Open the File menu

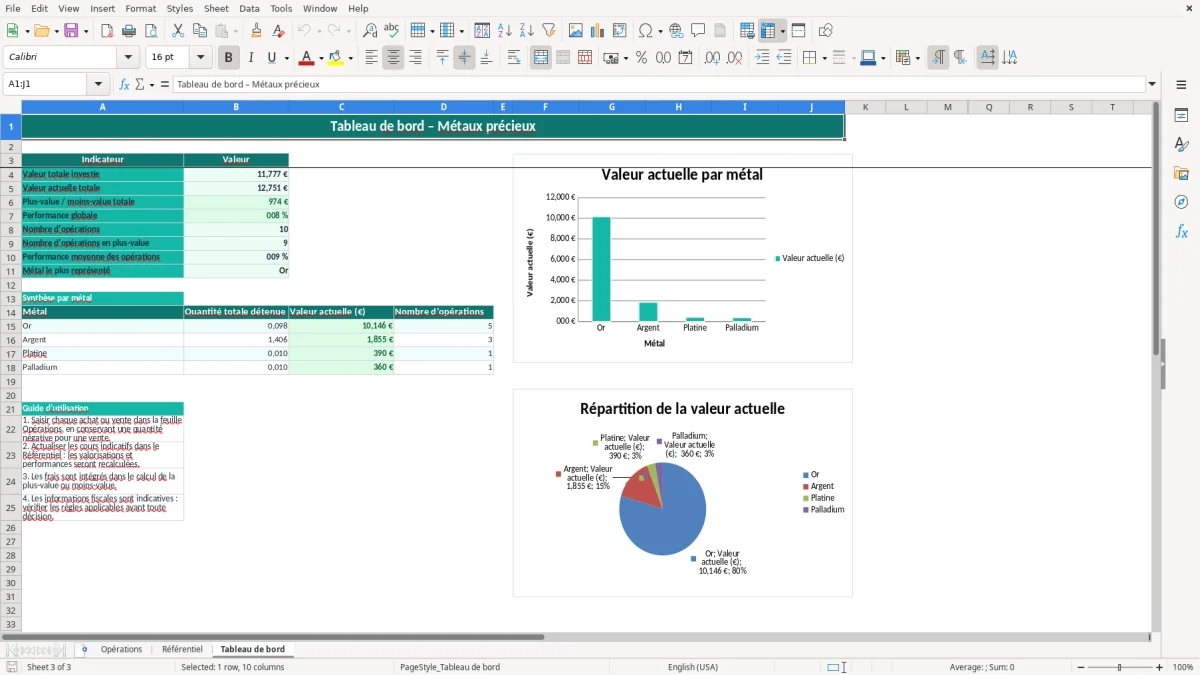pos(12,8)
